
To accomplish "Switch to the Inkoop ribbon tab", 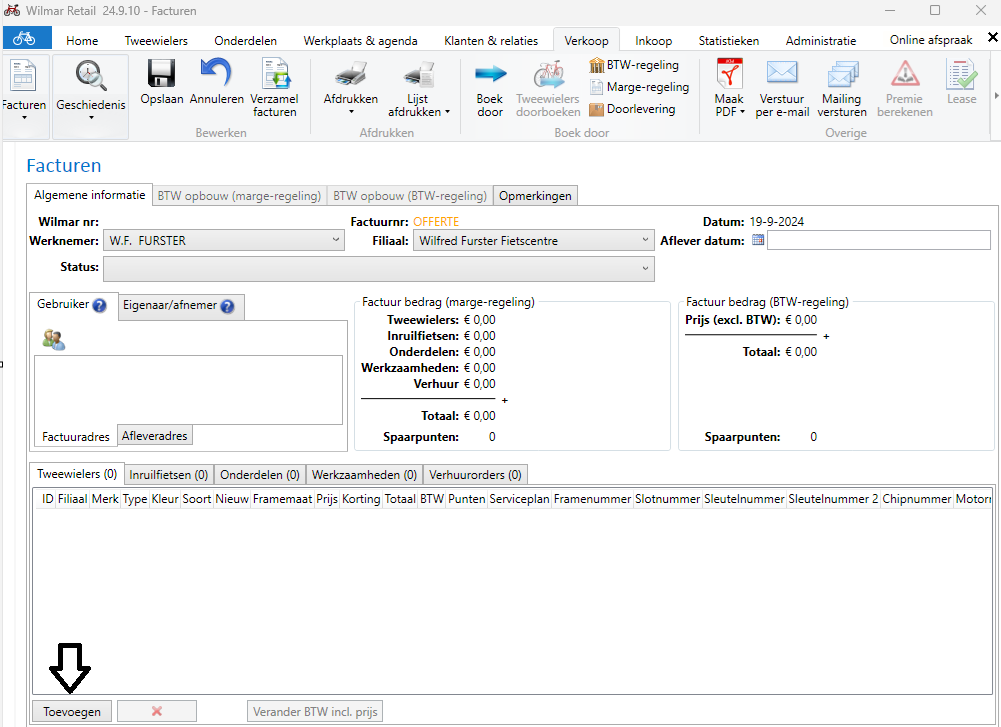I will [x=654, y=41].
